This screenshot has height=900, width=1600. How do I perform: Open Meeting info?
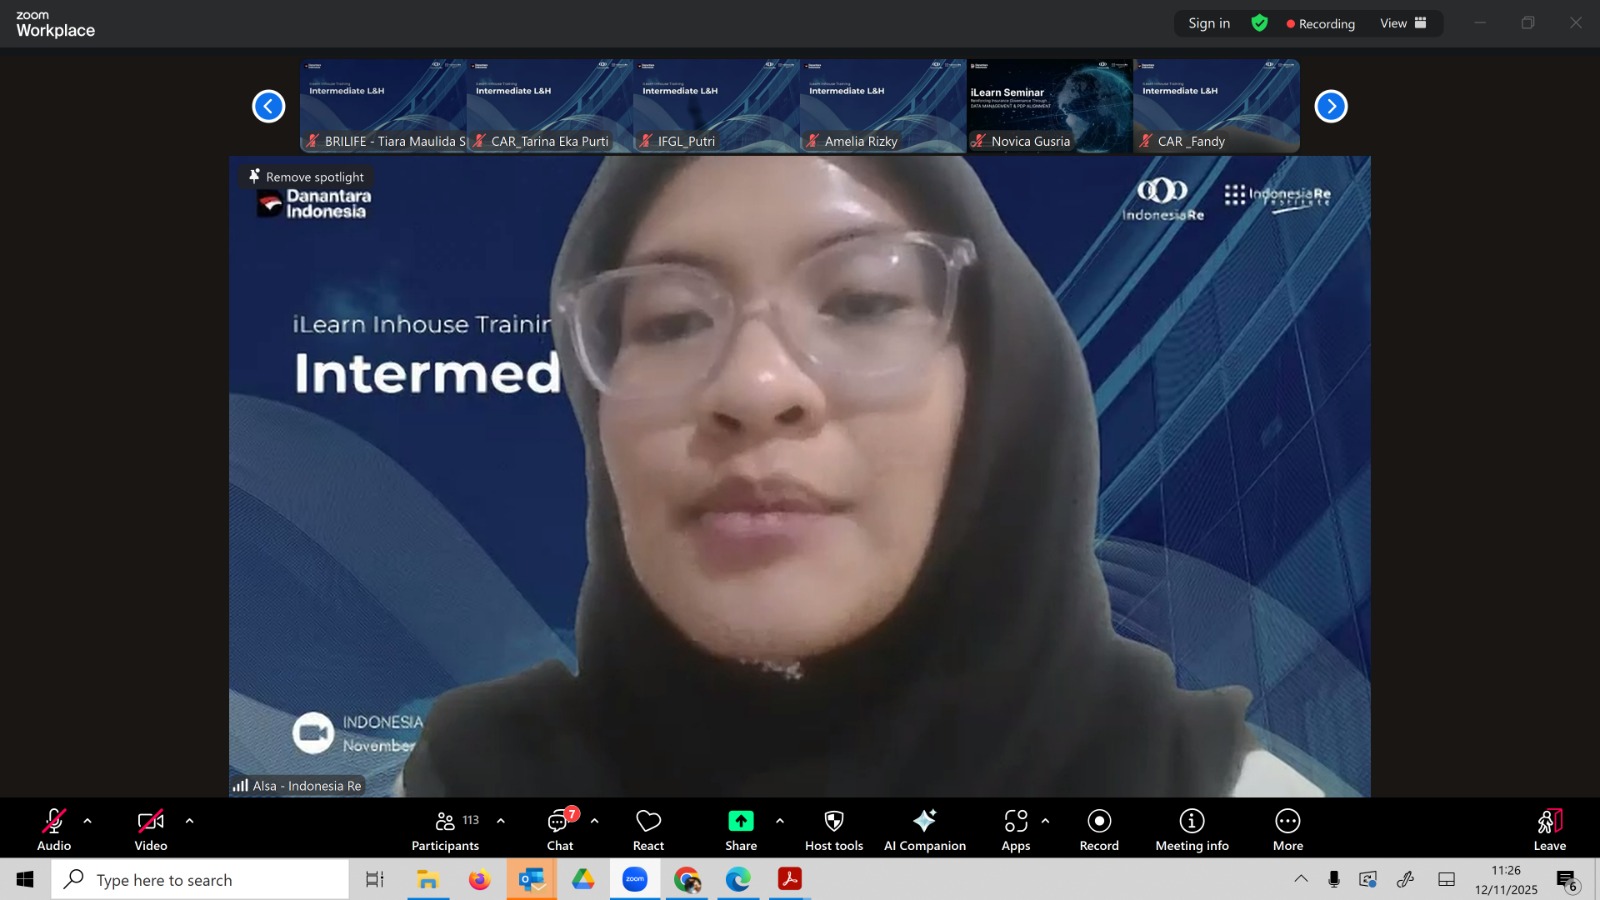(x=1191, y=829)
